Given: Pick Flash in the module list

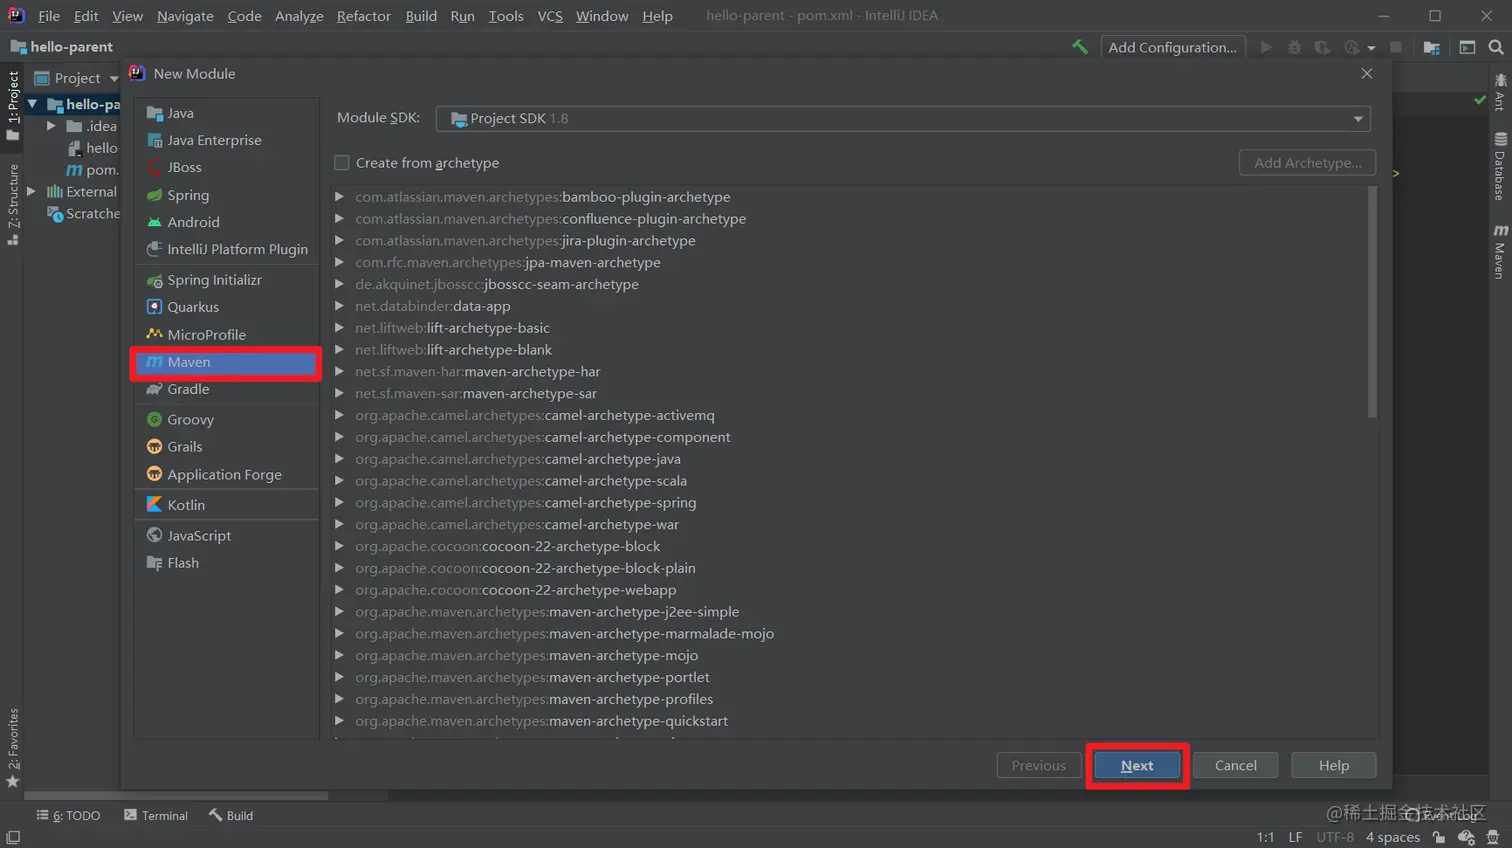Looking at the screenshot, I should [x=182, y=563].
